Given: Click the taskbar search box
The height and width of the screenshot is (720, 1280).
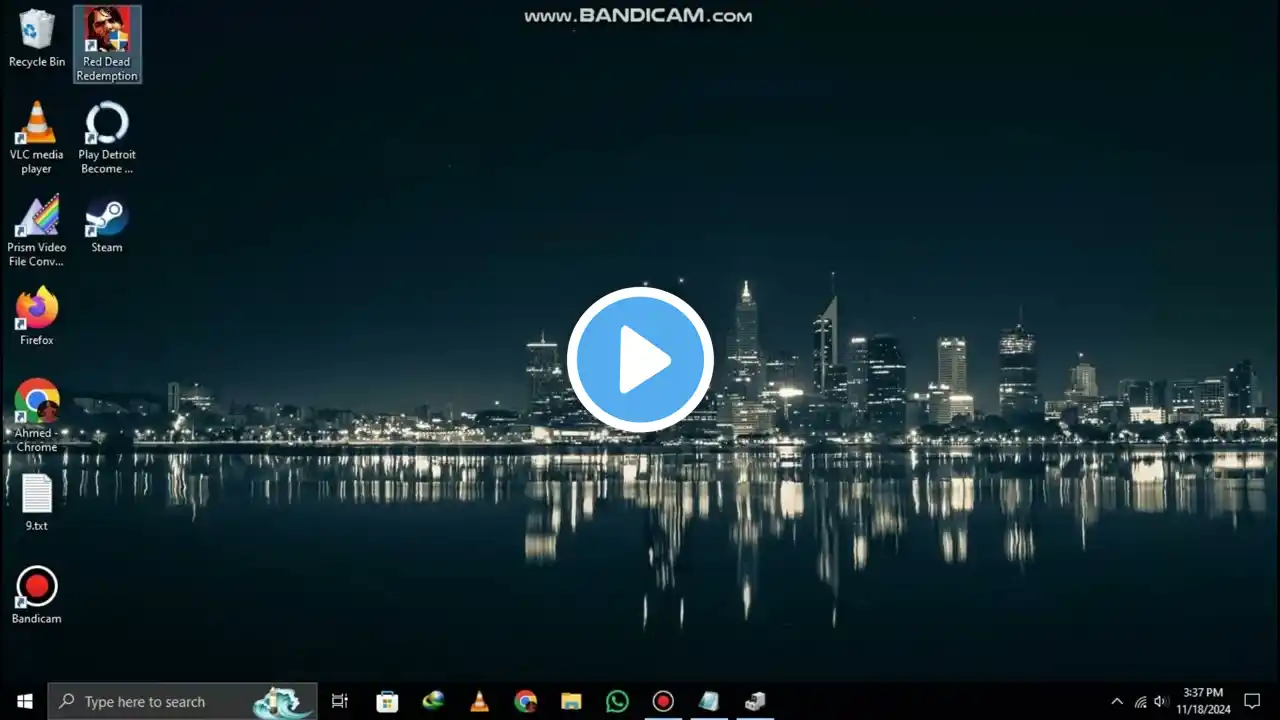Looking at the screenshot, I should (183, 701).
